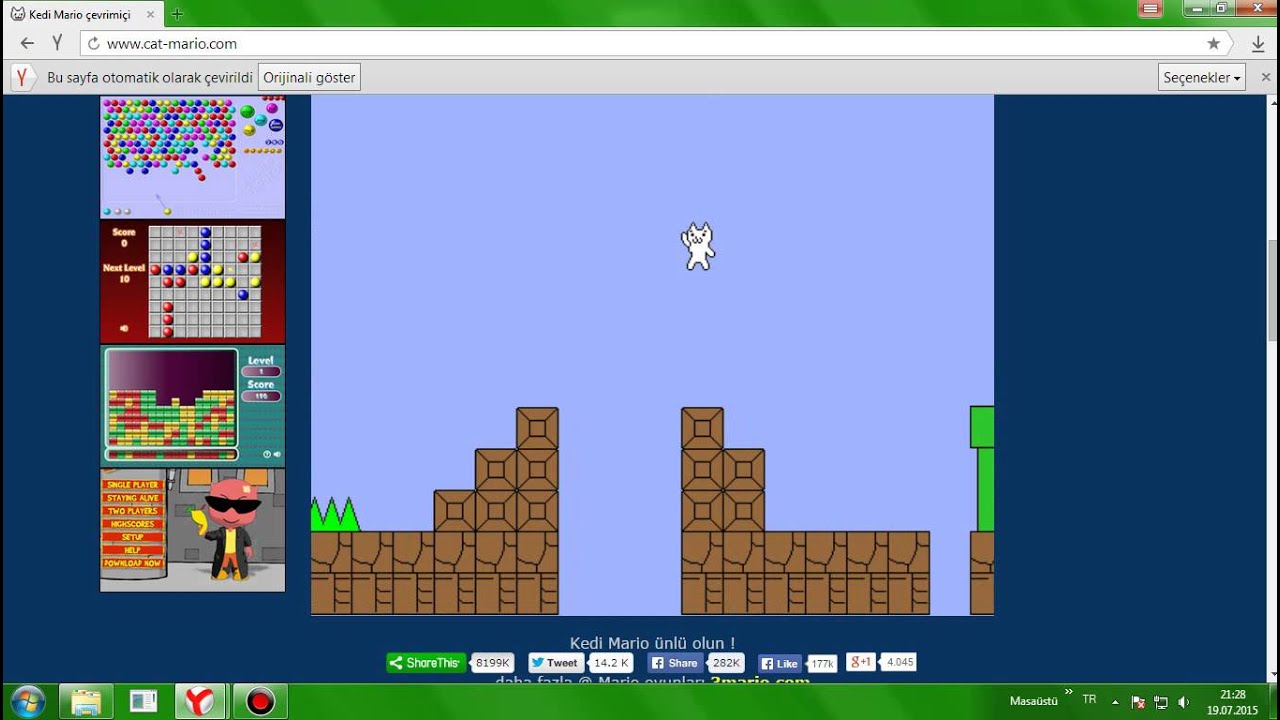Open the bubble shooter game thumbnail
Image resolution: width=1280 pixels, height=720 pixels.
192,157
